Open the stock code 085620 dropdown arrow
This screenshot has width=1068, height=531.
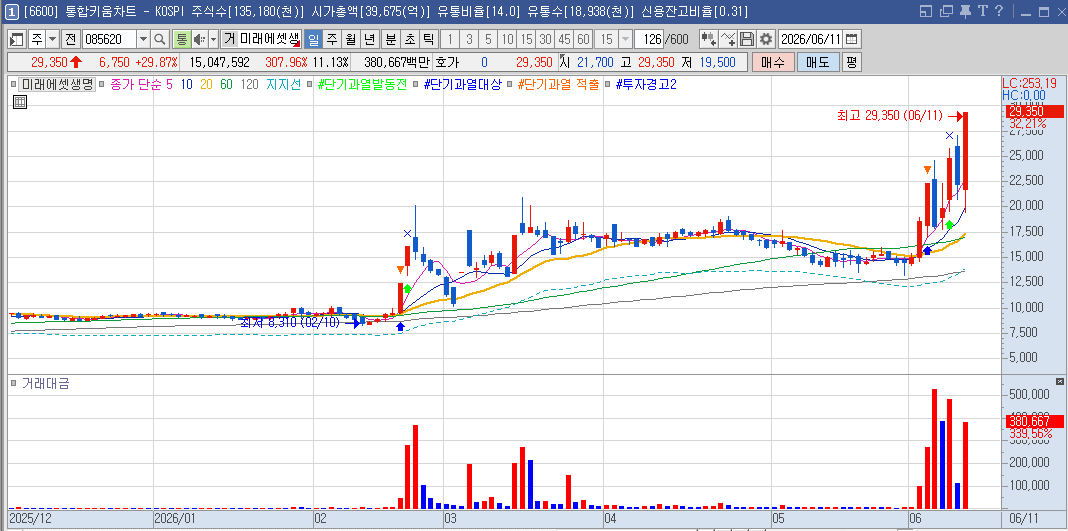pyautogui.click(x=143, y=39)
